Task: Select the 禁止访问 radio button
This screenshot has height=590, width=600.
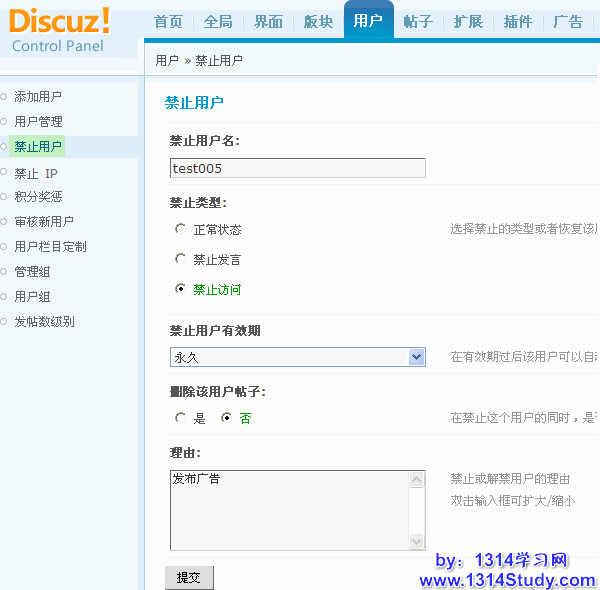Action: coord(180,289)
